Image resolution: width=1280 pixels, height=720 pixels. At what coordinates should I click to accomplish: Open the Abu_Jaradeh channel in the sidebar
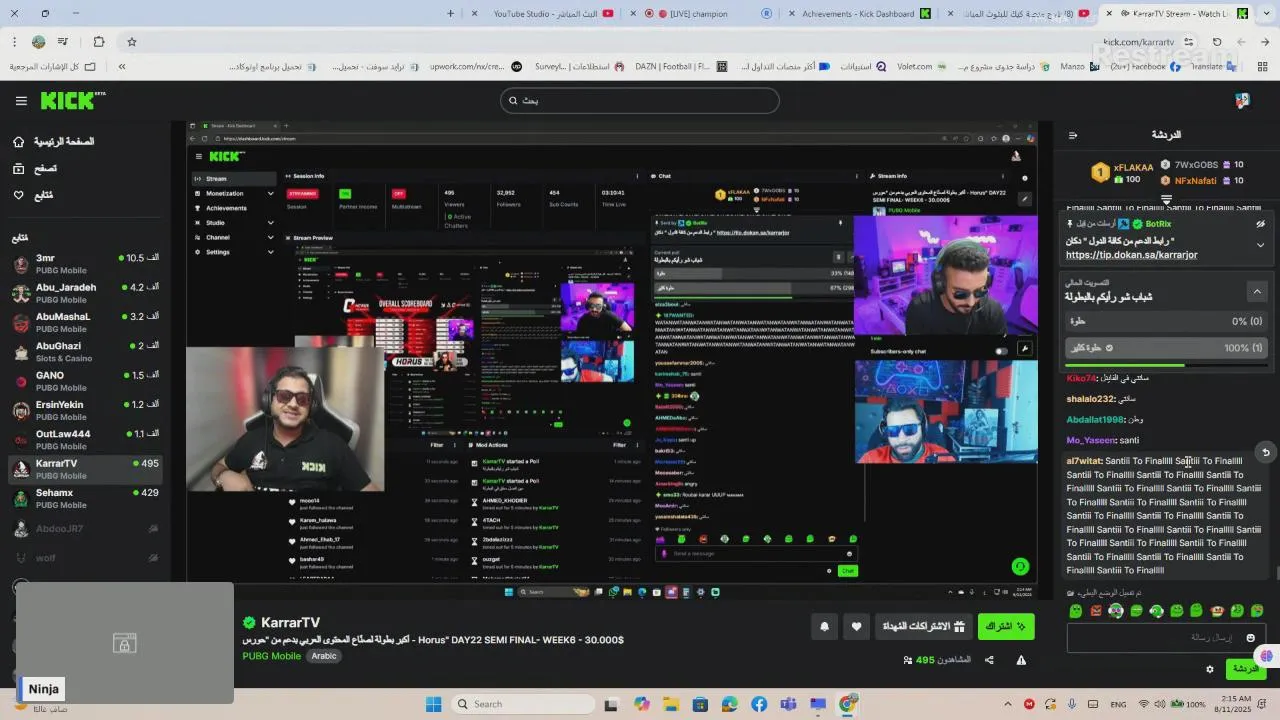(84, 293)
